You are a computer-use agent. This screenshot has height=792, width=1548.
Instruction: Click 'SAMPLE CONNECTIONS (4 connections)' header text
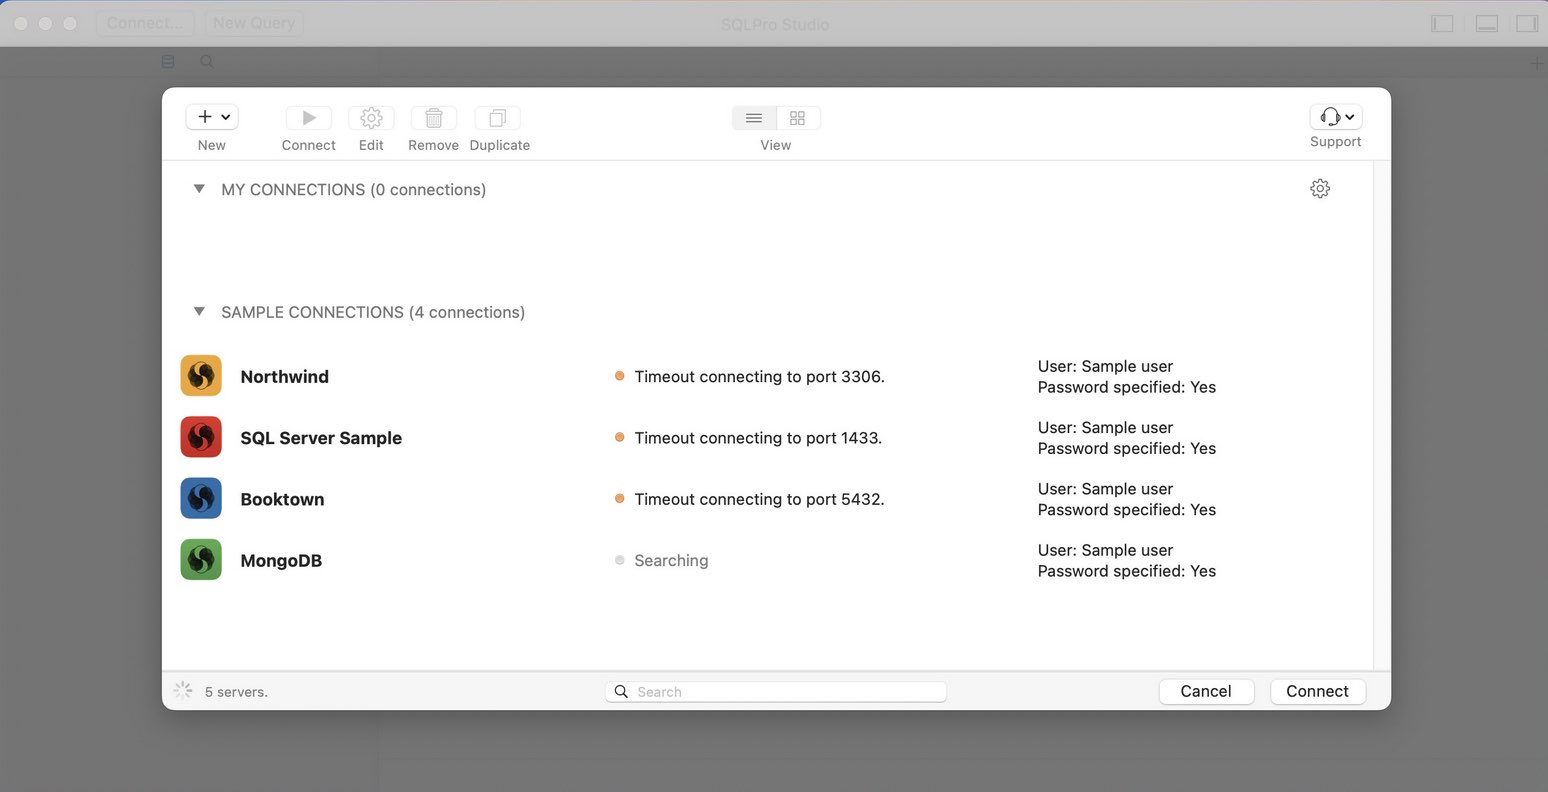[373, 313]
